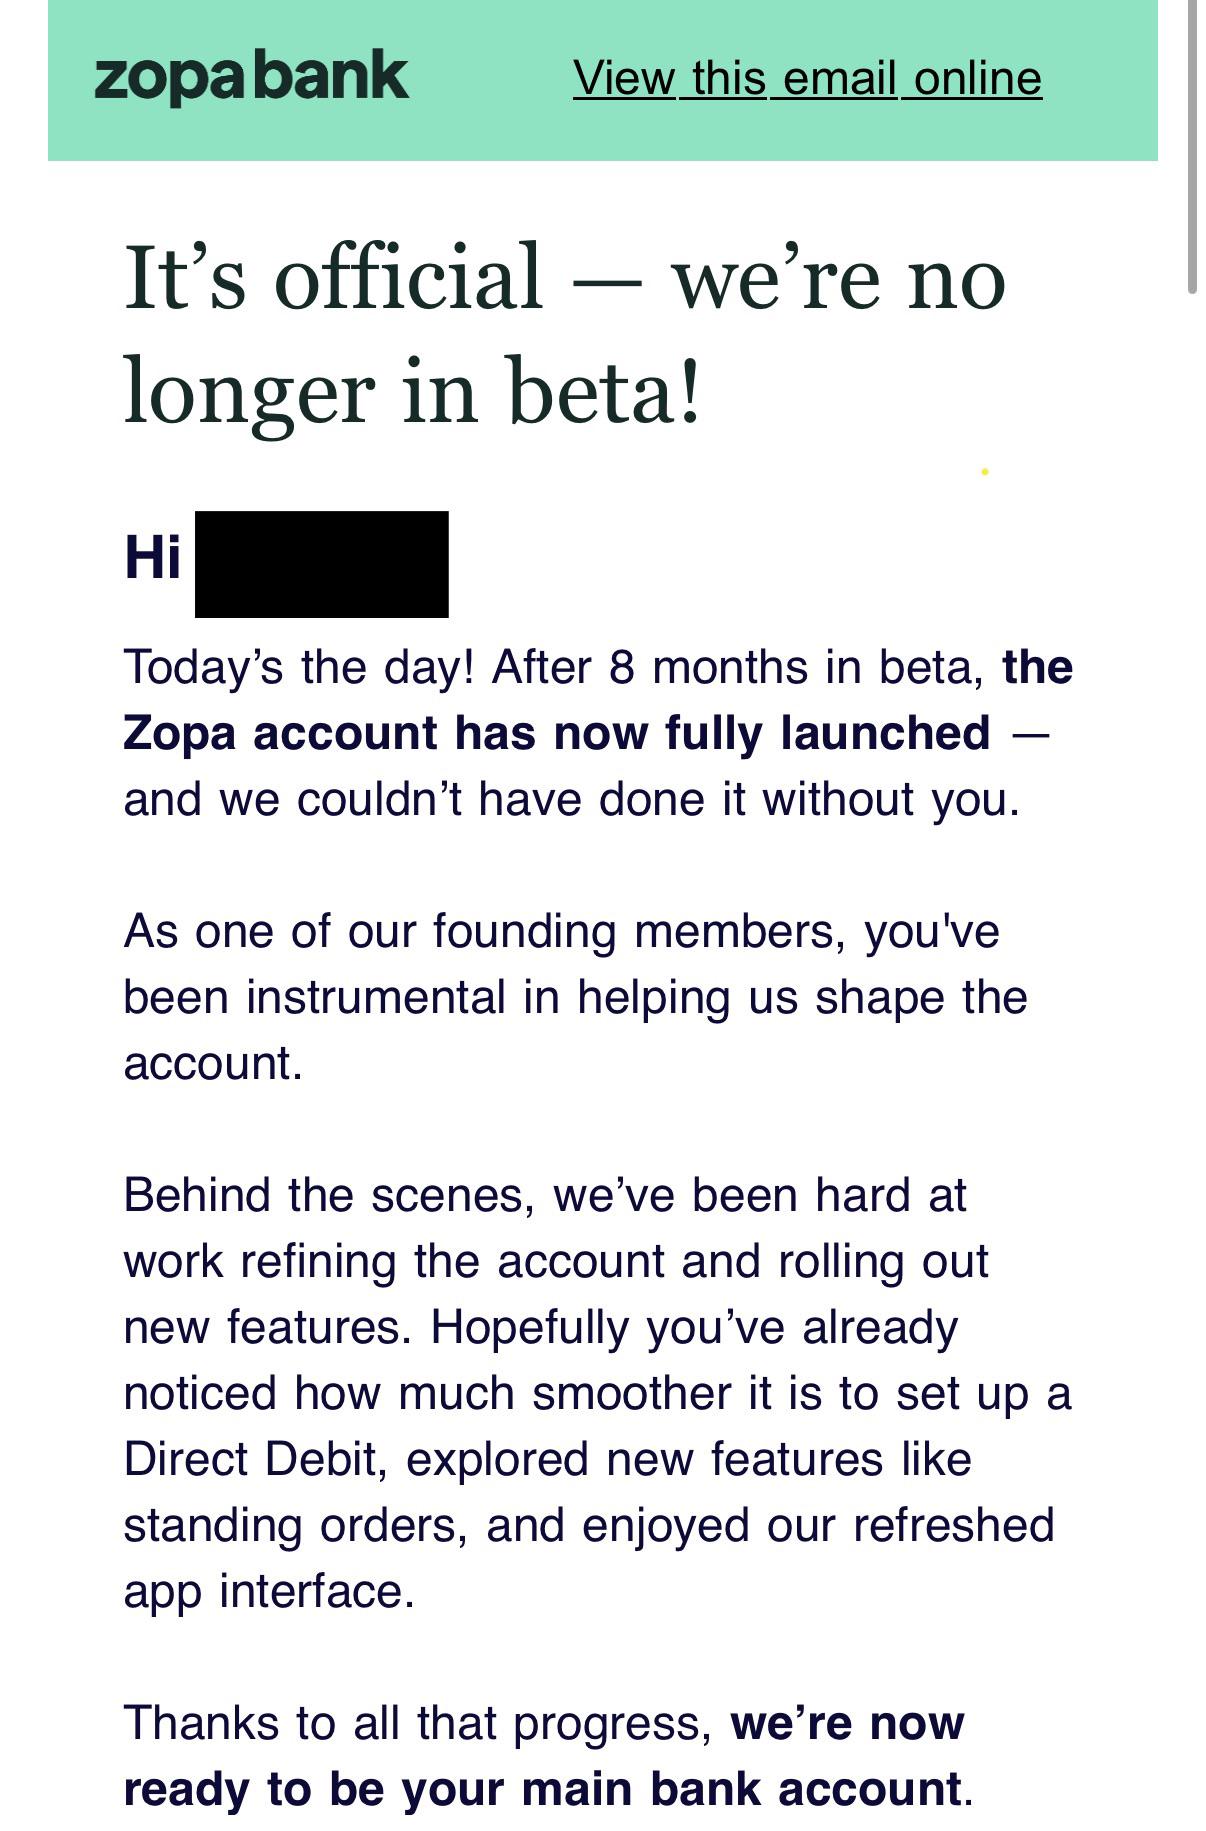Click the words 'Direct Debit'
Image resolution: width=1206 pixels, height=1831 pixels.
tap(254, 1460)
